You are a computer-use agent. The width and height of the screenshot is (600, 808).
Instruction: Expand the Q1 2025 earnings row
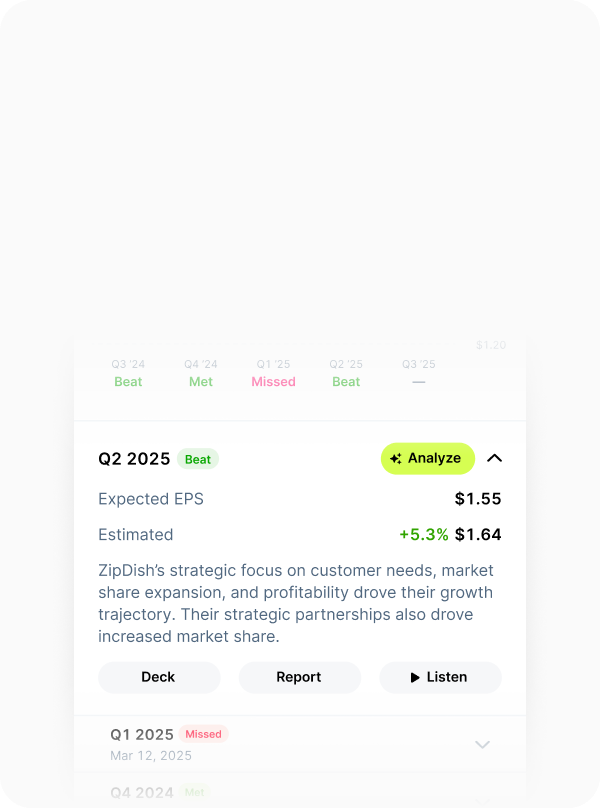482,744
